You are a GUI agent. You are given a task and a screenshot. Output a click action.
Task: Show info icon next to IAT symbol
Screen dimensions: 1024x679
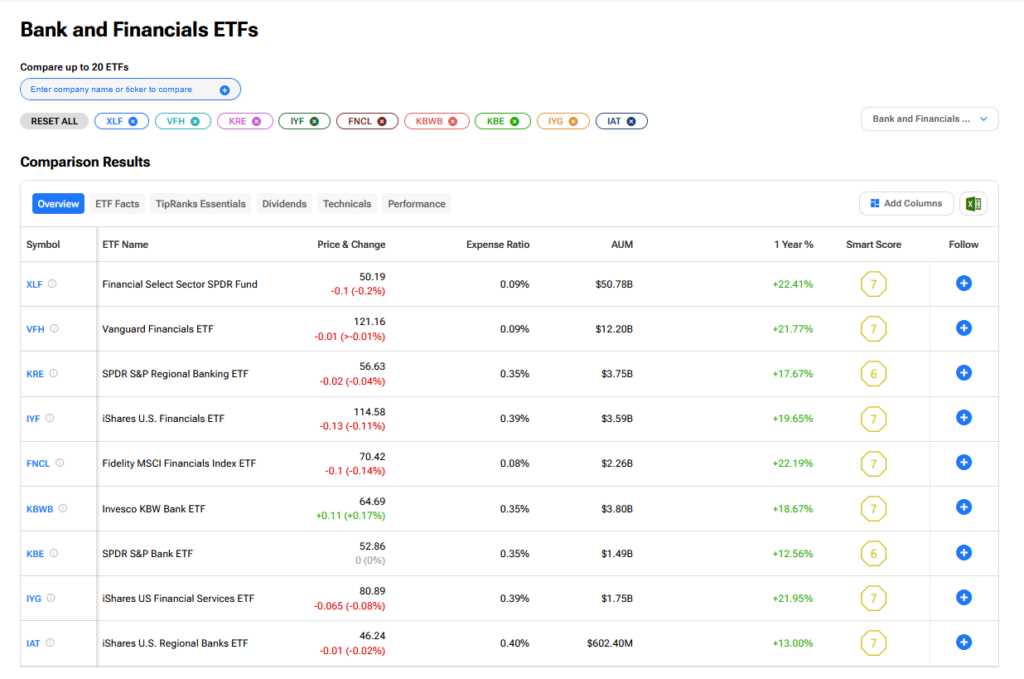[x=50, y=643]
